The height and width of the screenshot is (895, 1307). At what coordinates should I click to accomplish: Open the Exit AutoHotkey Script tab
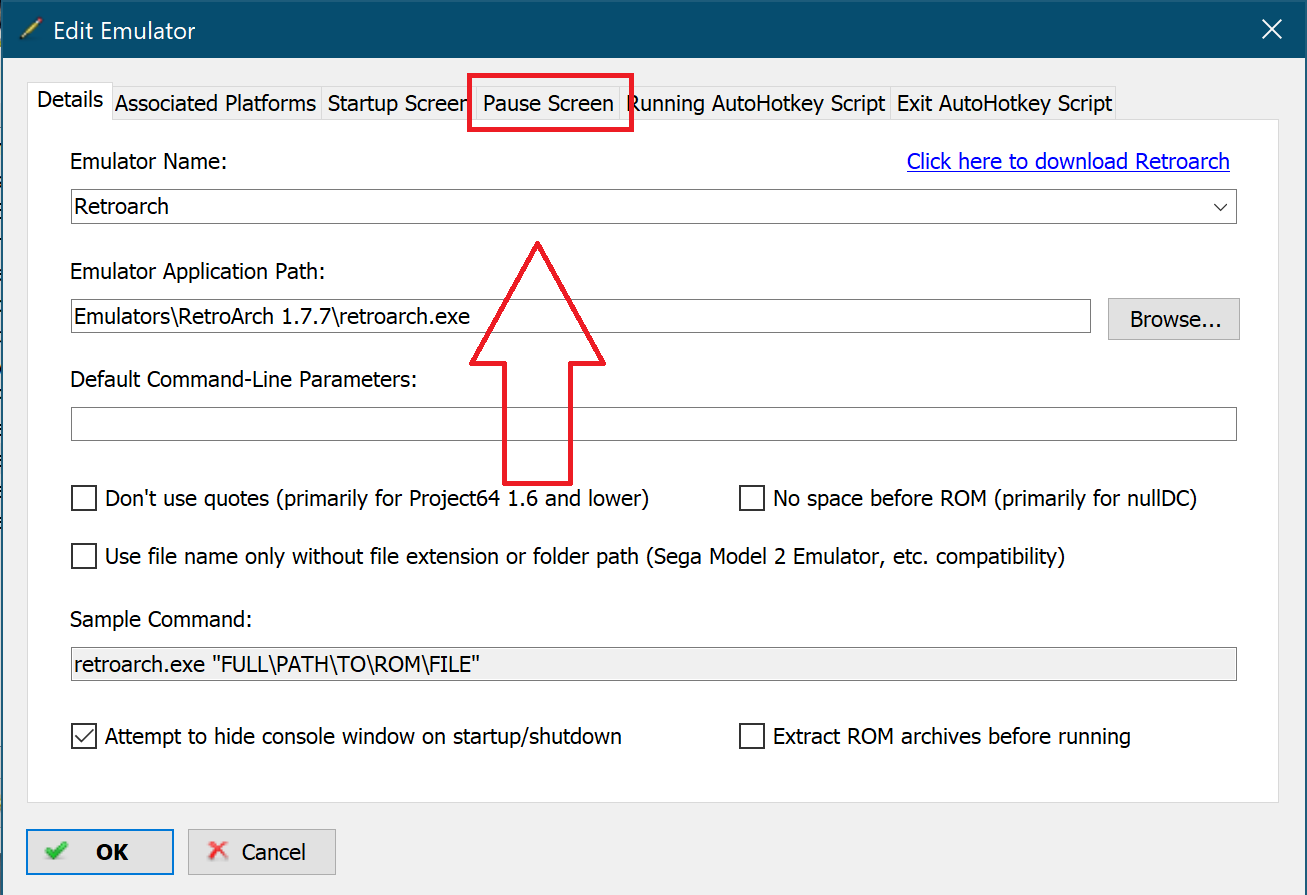click(1004, 103)
